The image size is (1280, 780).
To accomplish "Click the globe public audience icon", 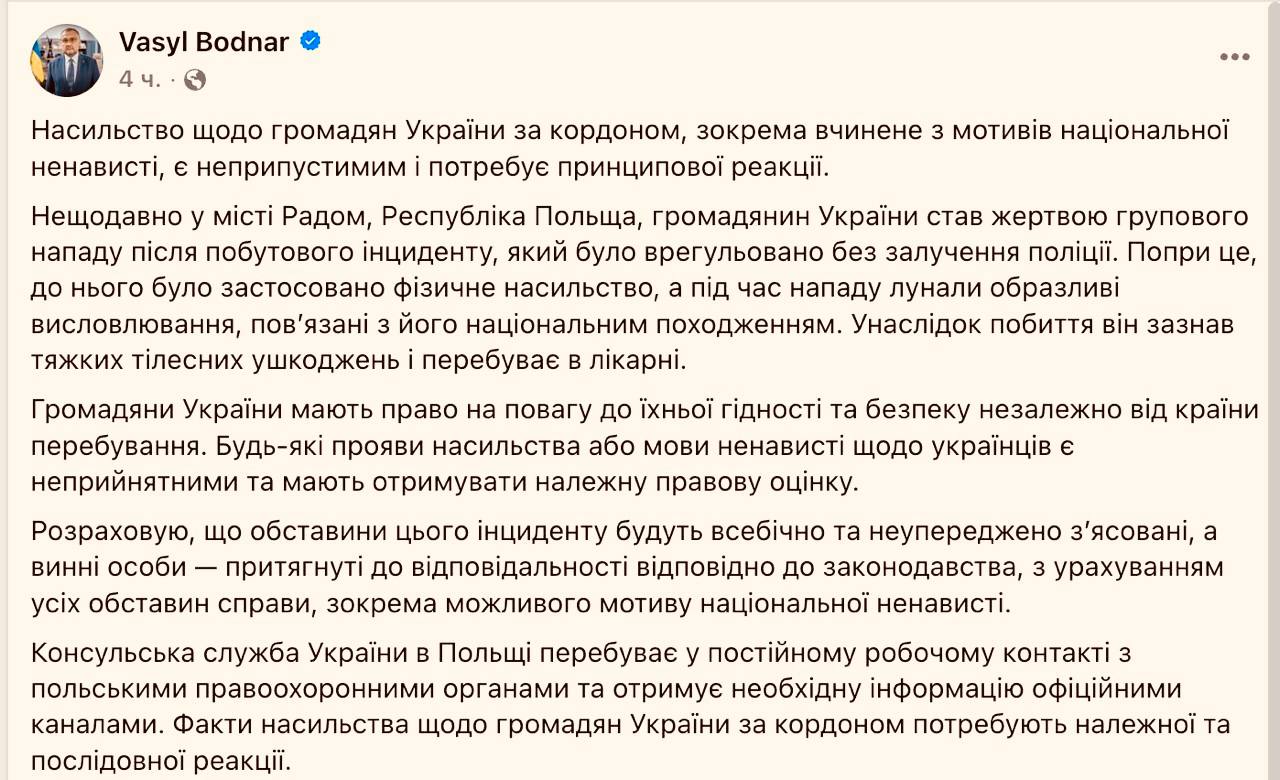I will click(x=195, y=80).
